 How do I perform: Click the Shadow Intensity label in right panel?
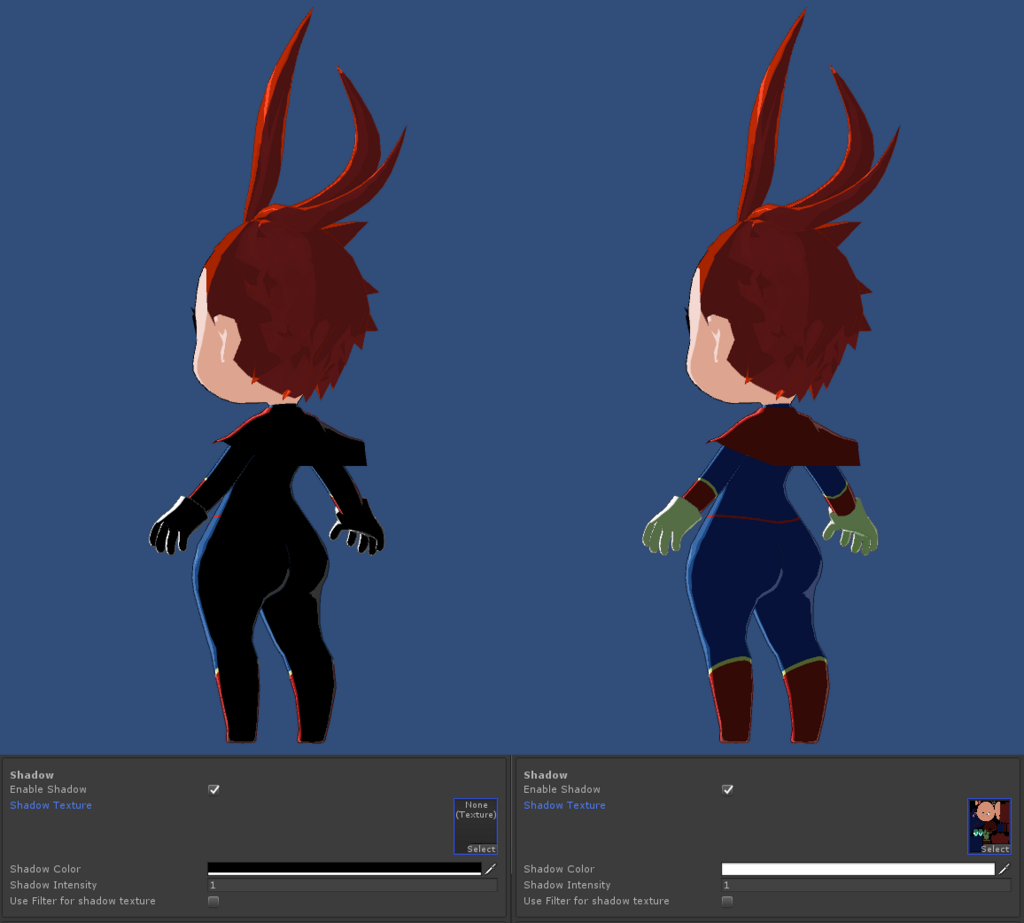coord(568,885)
